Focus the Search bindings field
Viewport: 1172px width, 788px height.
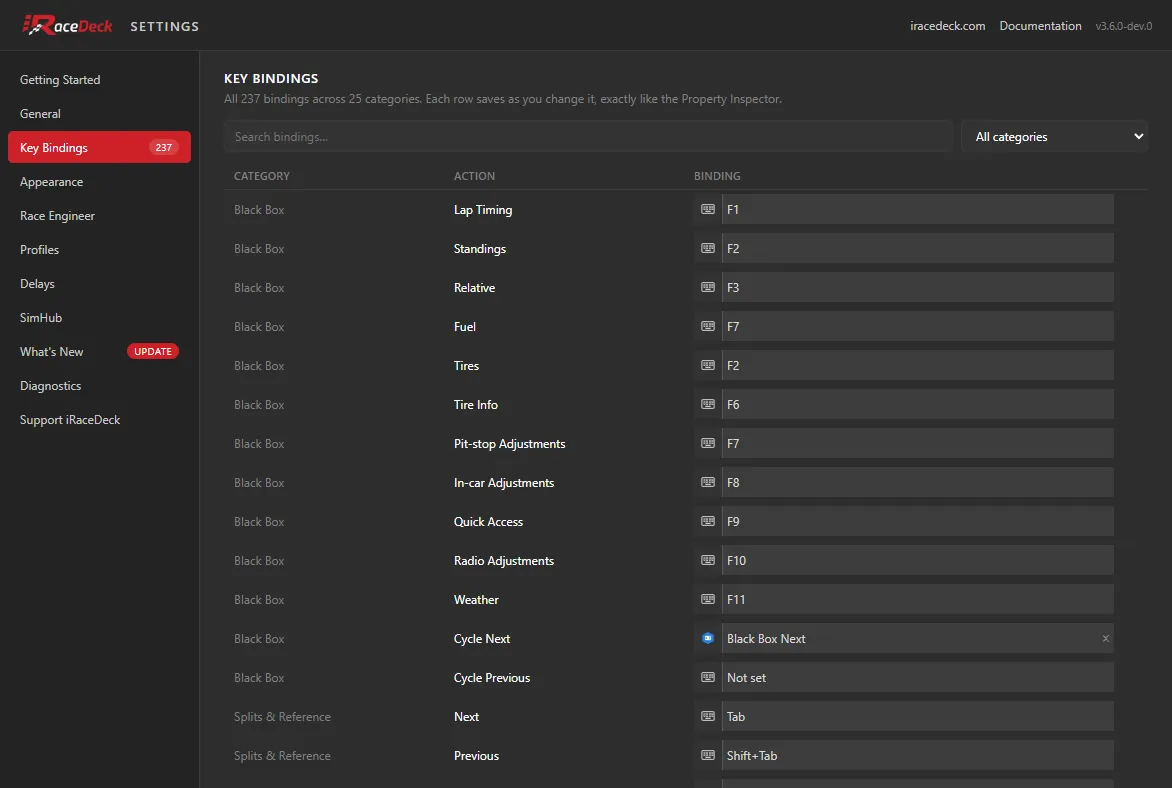pyautogui.click(x=587, y=136)
